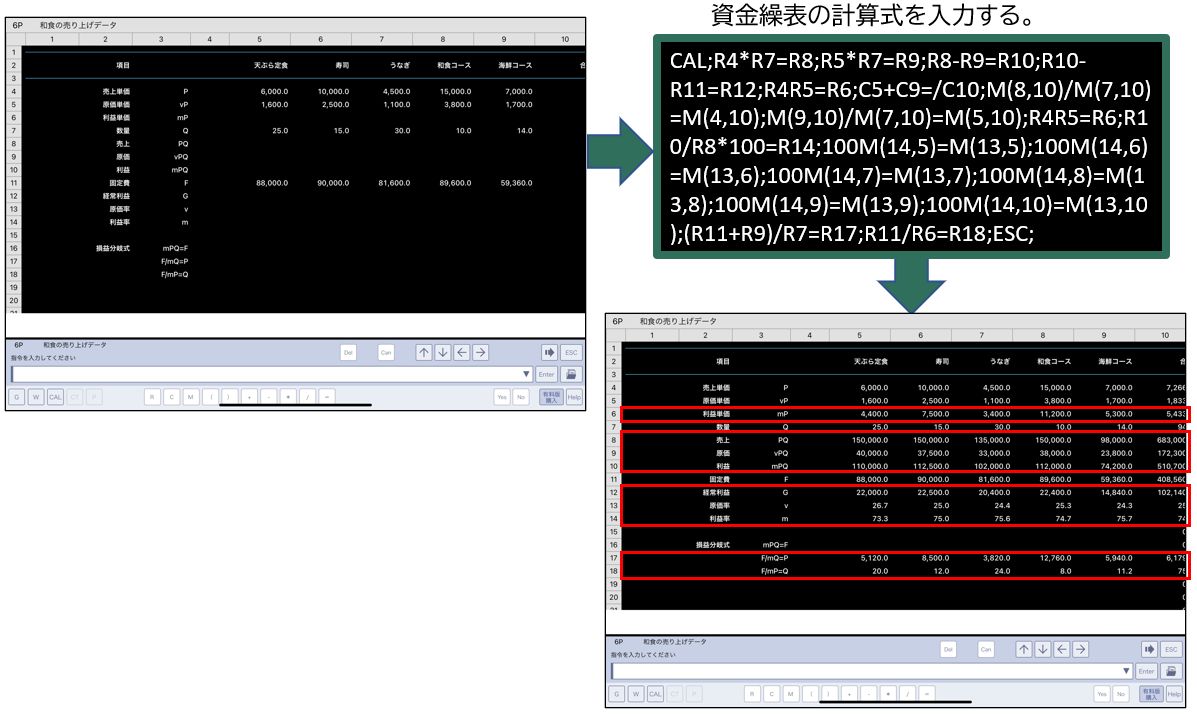Open Help in the results panel
Image resolution: width=1197 pixels, height=716 pixels.
pos(1173,693)
